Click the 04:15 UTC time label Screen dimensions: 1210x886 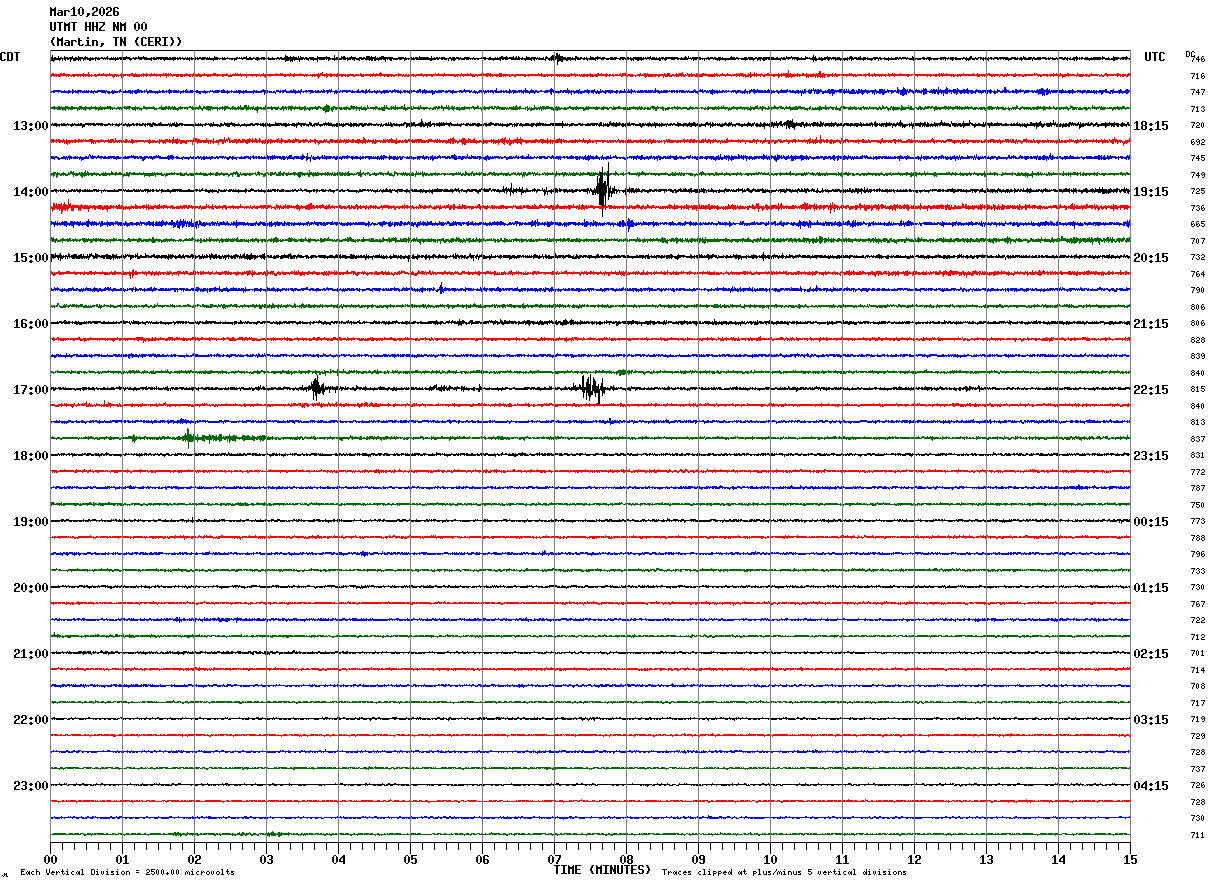point(1151,786)
